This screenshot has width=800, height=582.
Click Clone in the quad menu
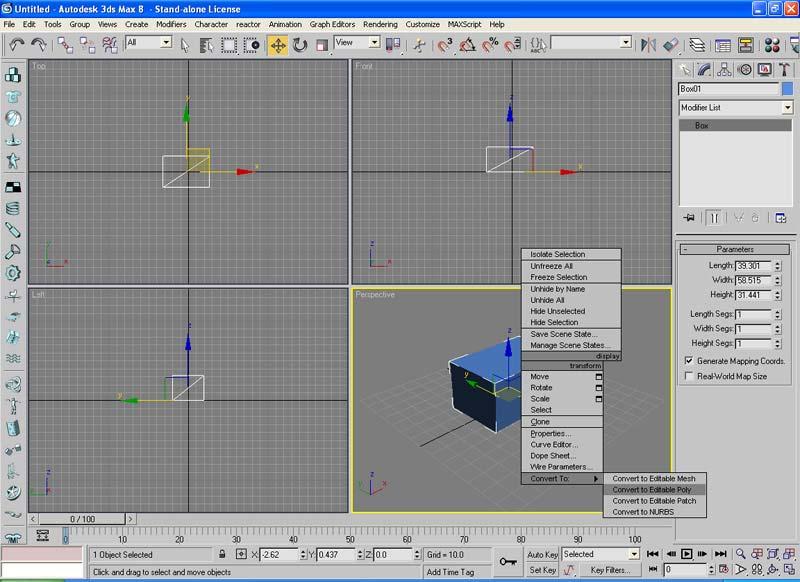click(x=562, y=422)
